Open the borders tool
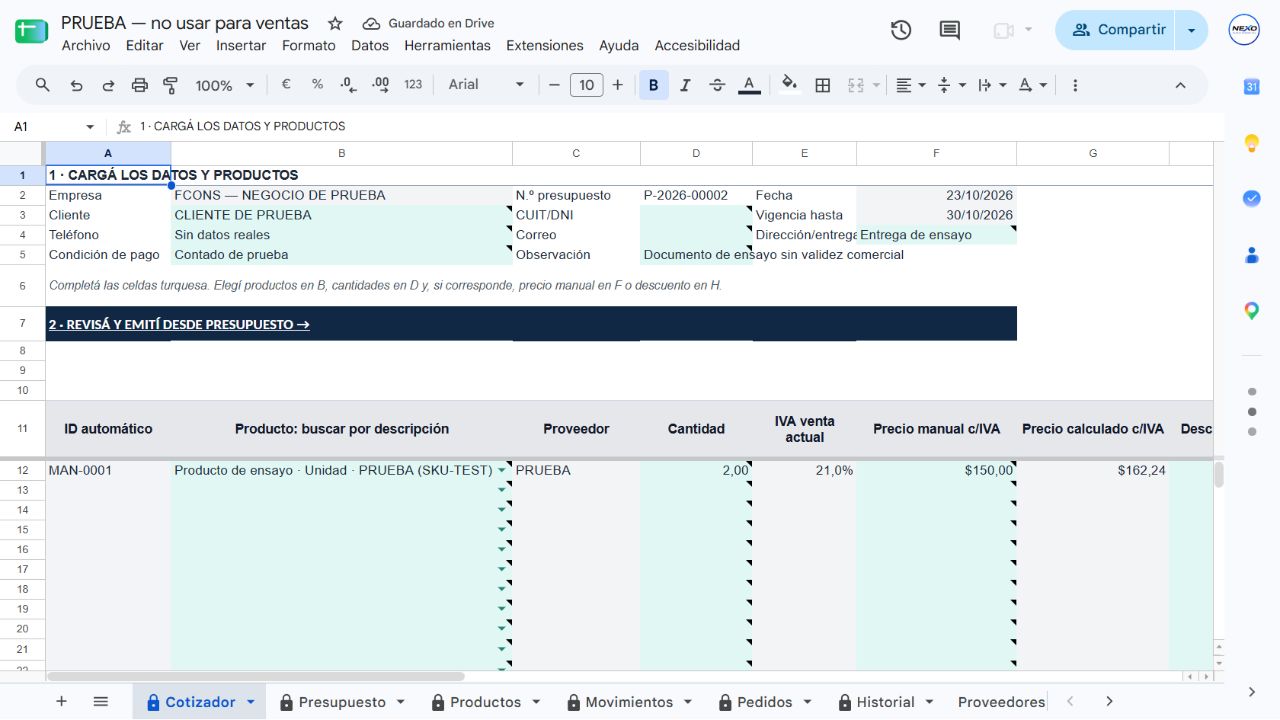The image size is (1280, 720). (823, 85)
